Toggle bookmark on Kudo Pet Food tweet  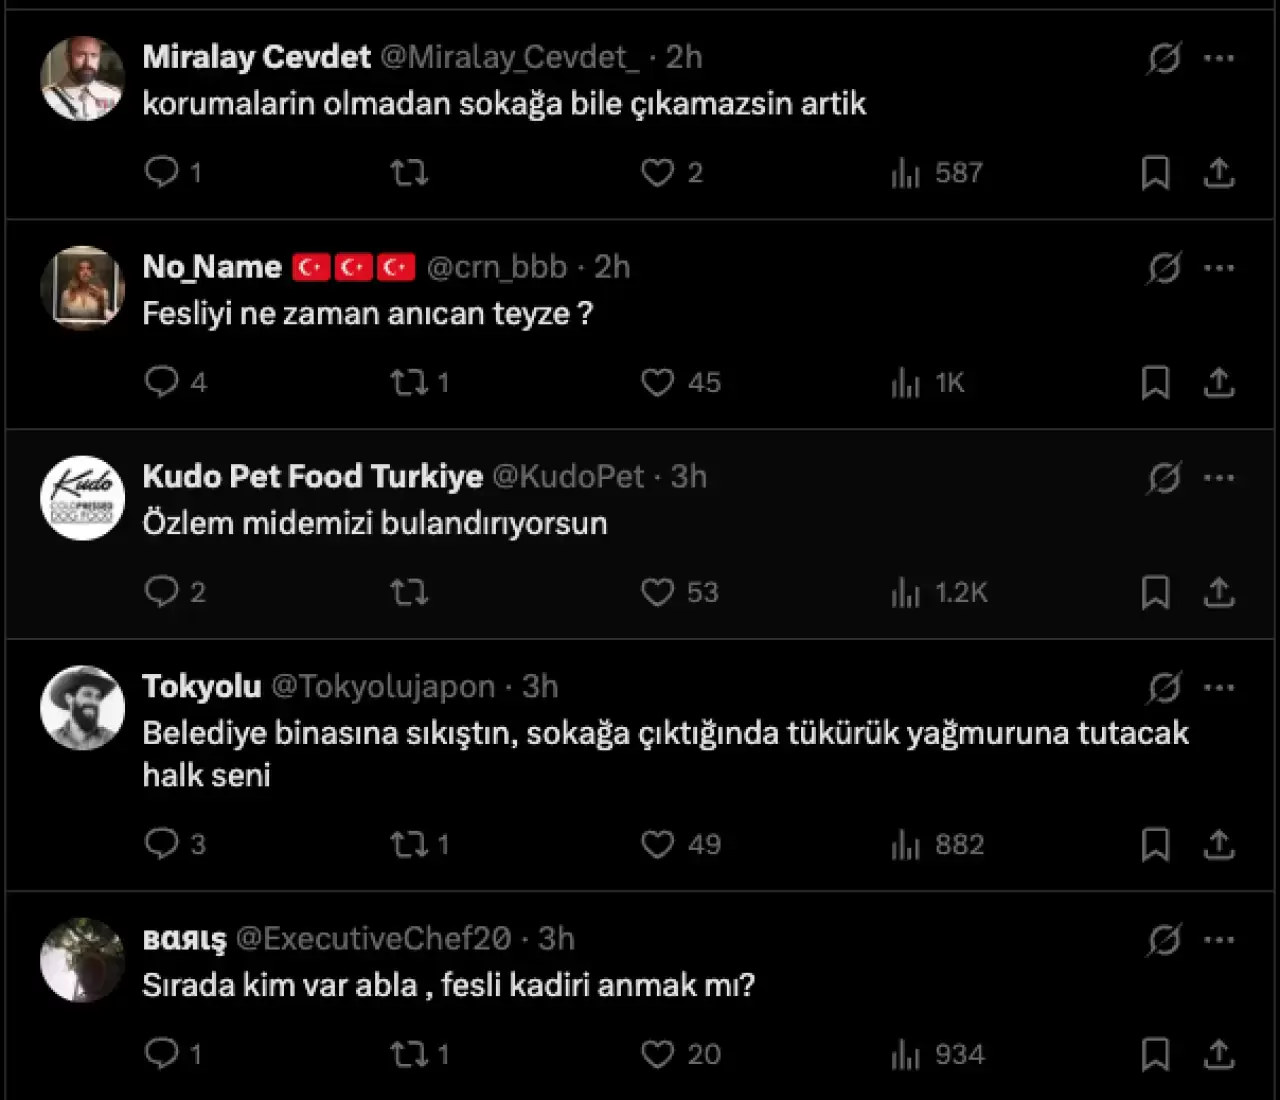tap(1155, 592)
